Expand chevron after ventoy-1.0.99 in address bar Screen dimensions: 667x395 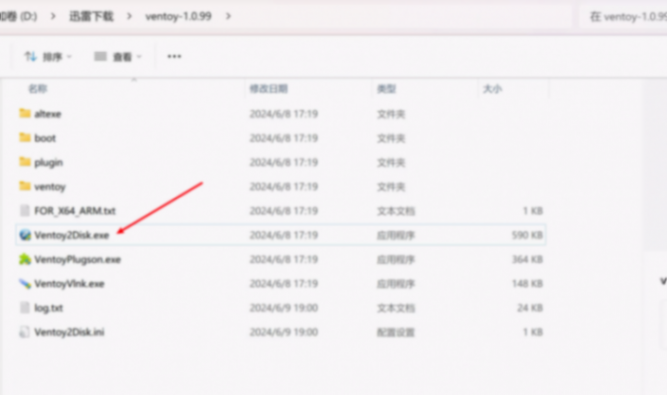point(228,16)
